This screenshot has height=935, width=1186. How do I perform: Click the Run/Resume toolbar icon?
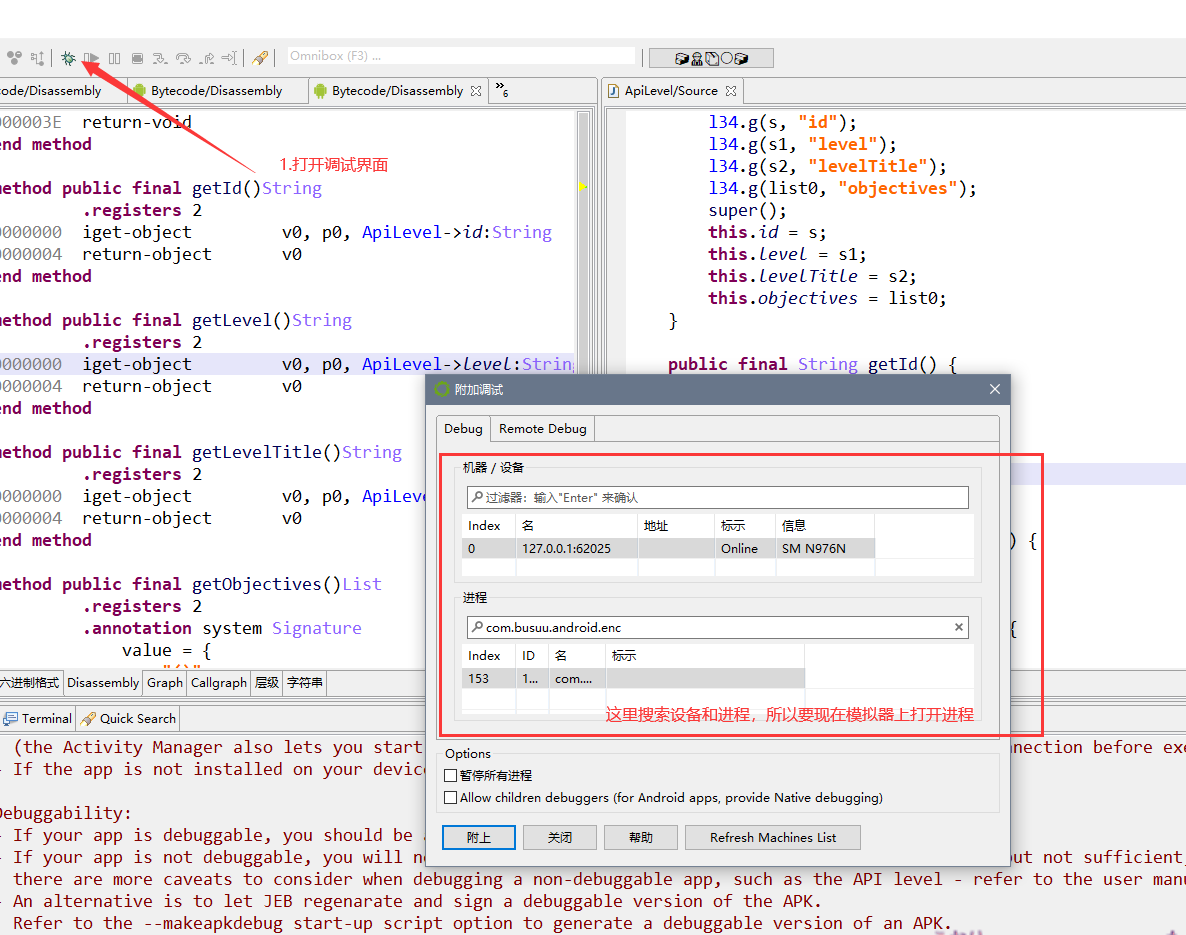[x=92, y=58]
